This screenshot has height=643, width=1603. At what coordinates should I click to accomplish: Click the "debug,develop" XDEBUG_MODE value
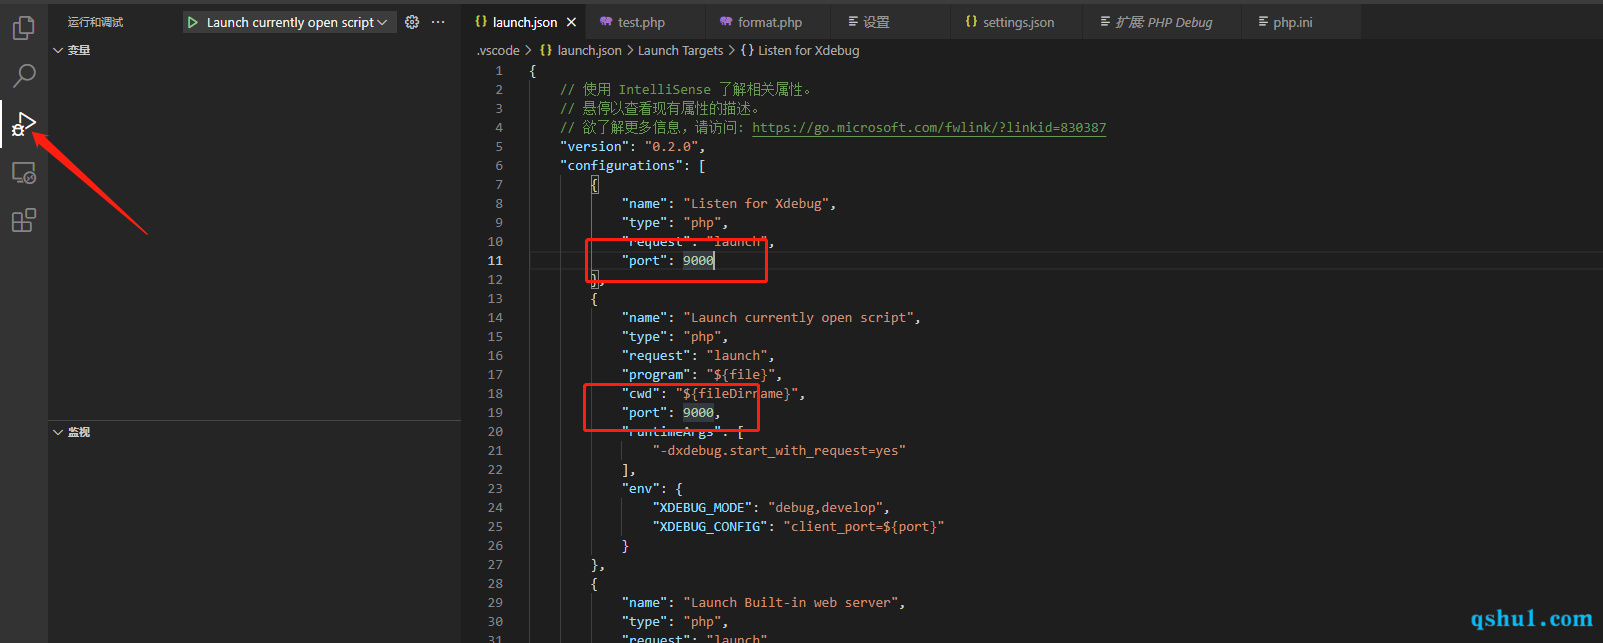point(825,508)
